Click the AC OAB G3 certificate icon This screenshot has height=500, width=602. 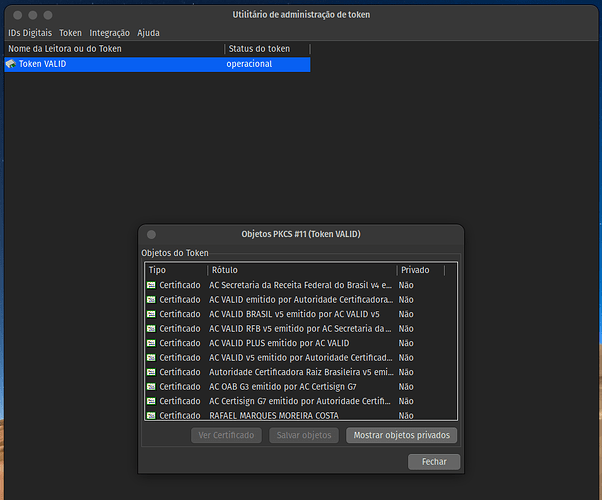click(151, 386)
